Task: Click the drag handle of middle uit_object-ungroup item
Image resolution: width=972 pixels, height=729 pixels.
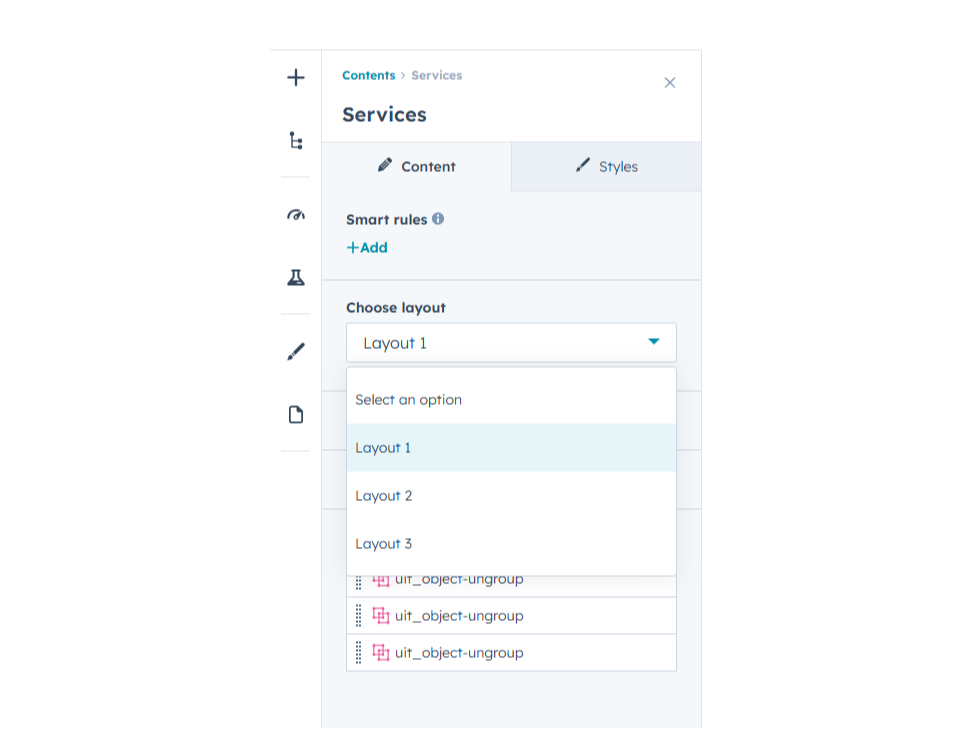Action: click(x=359, y=616)
